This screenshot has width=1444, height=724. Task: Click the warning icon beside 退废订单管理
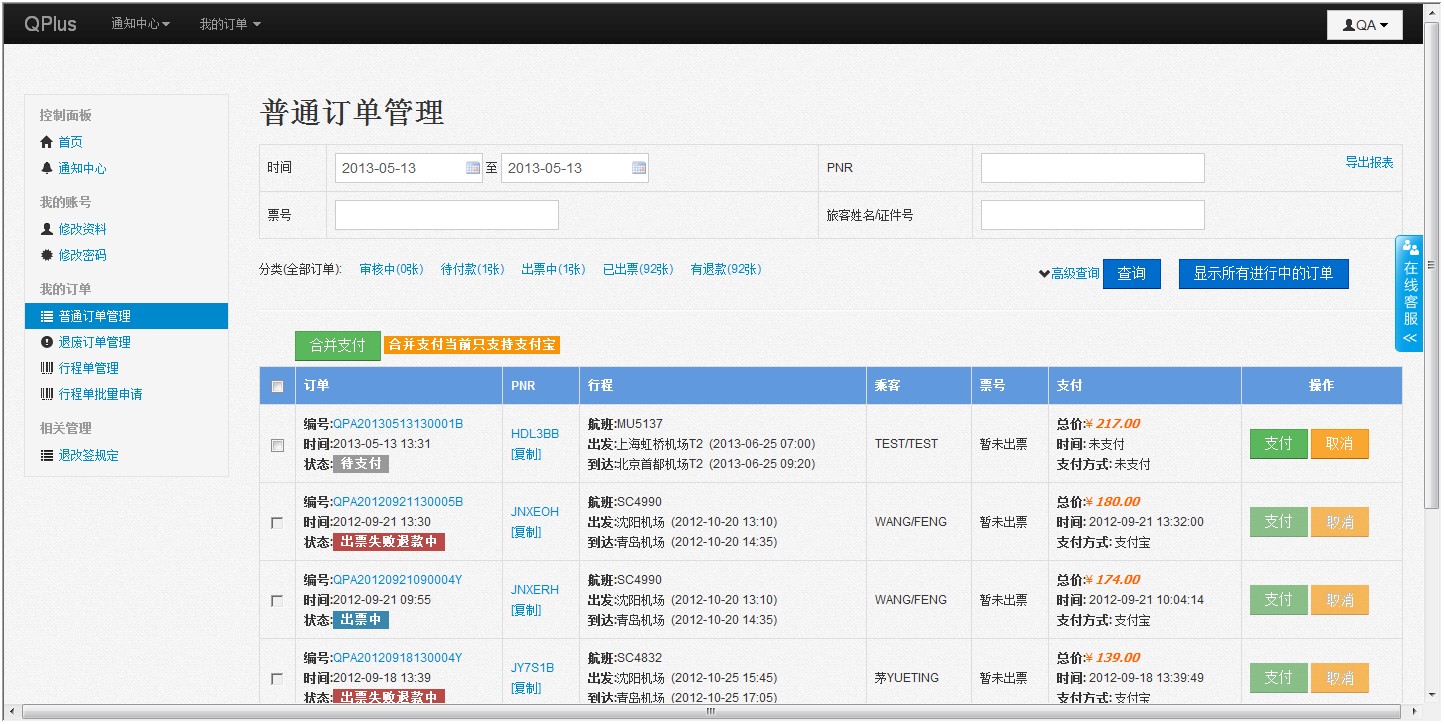[x=47, y=342]
